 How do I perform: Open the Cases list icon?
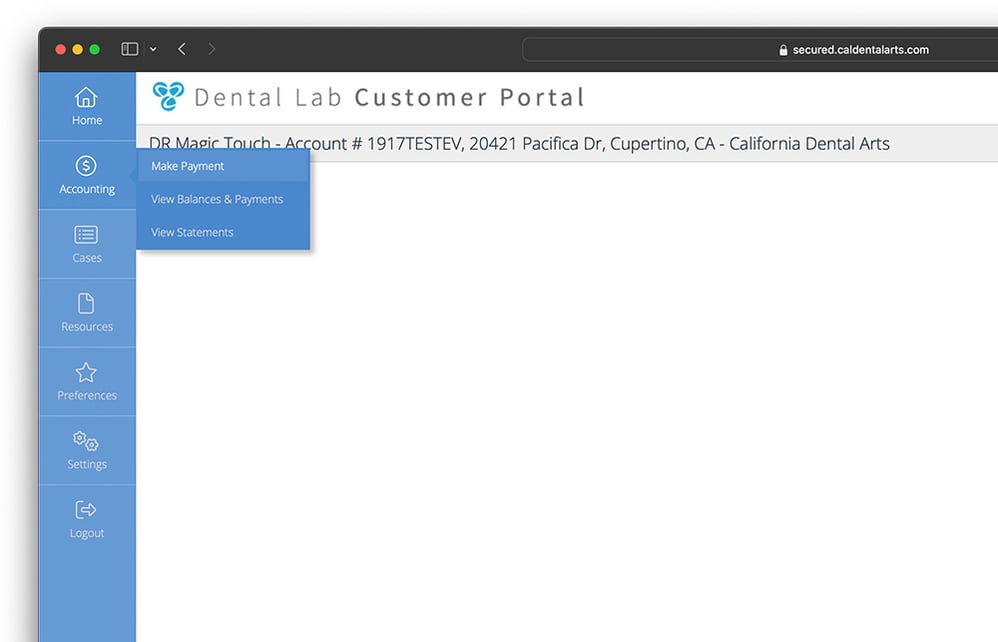[x=86, y=235]
